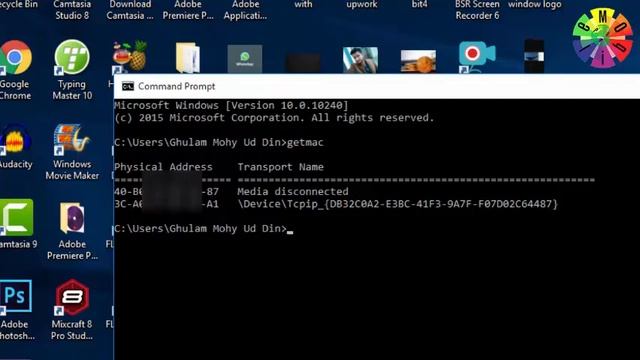Open Windows Movie Maker shortcut
This screenshot has height=360, width=640.
click(x=72, y=139)
